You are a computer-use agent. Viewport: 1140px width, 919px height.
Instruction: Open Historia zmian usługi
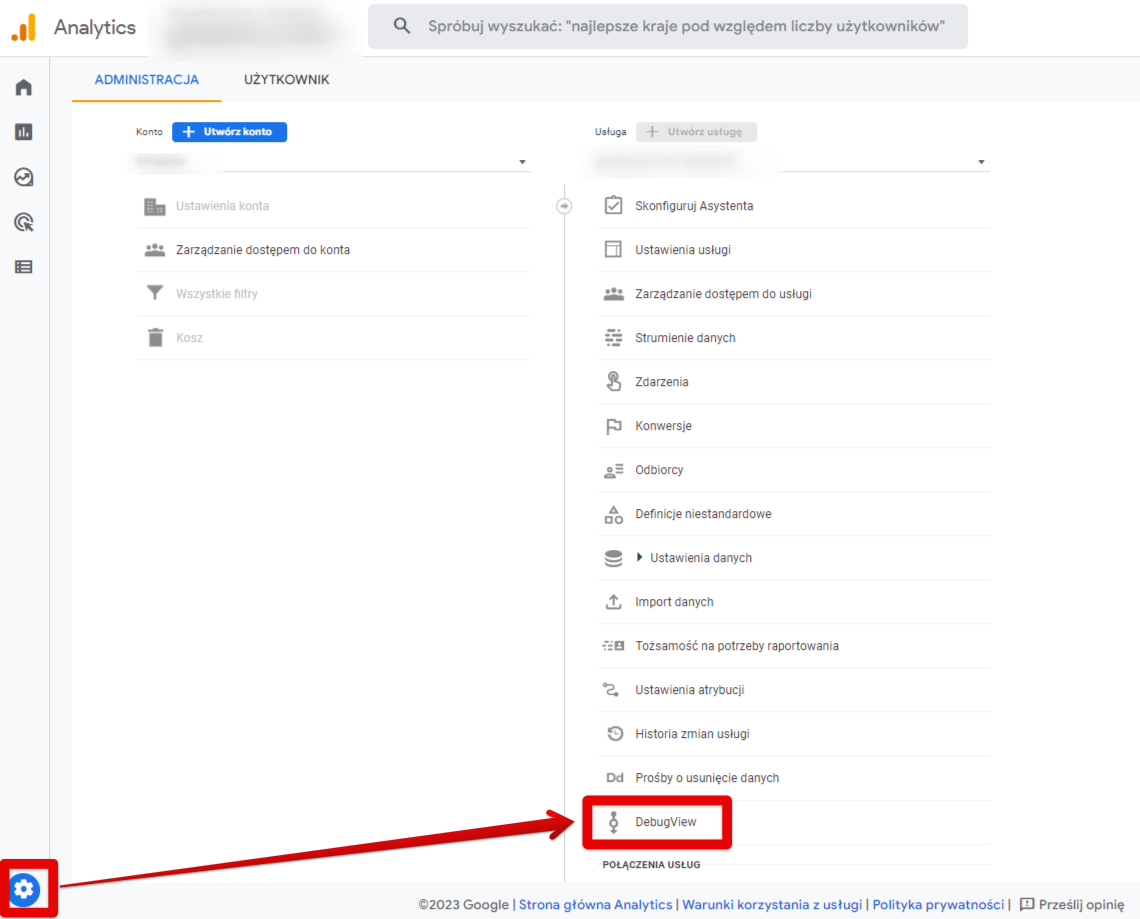pos(793,734)
